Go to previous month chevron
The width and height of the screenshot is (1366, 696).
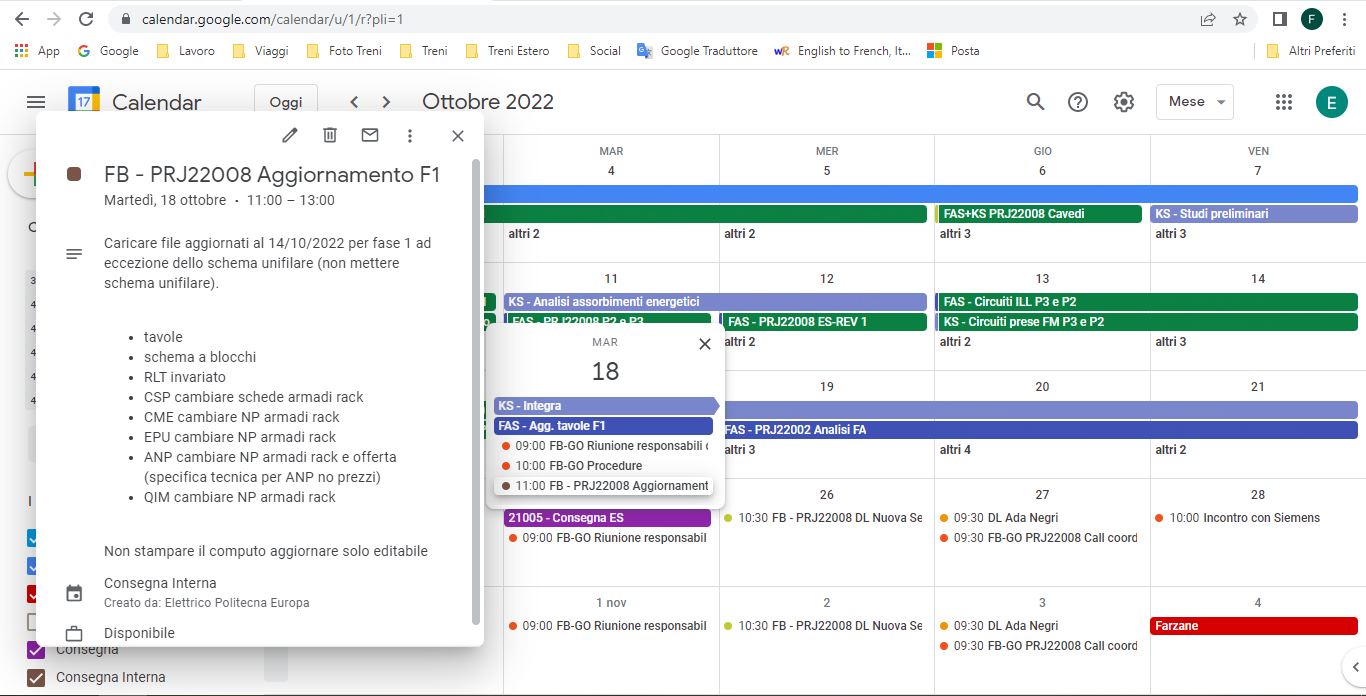tap(353, 102)
